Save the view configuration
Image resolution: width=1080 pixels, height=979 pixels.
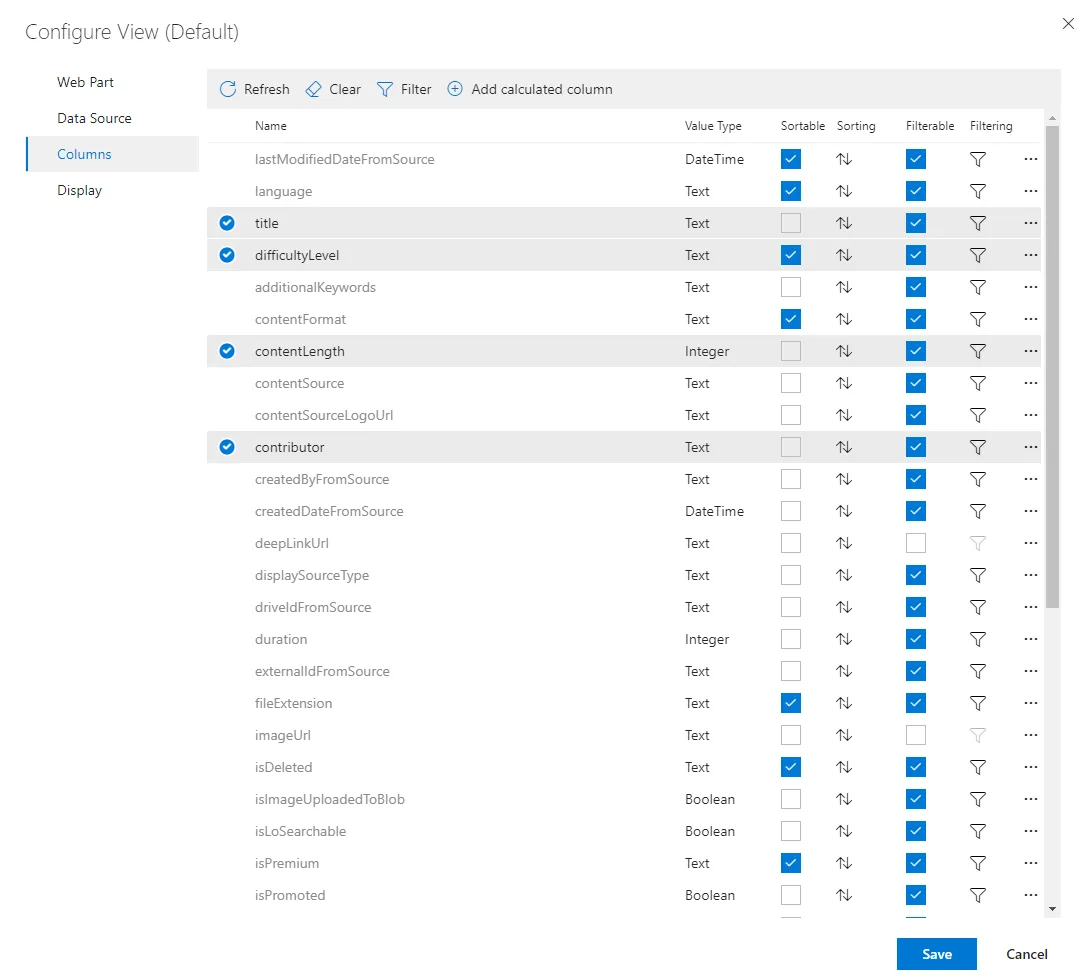(936, 954)
